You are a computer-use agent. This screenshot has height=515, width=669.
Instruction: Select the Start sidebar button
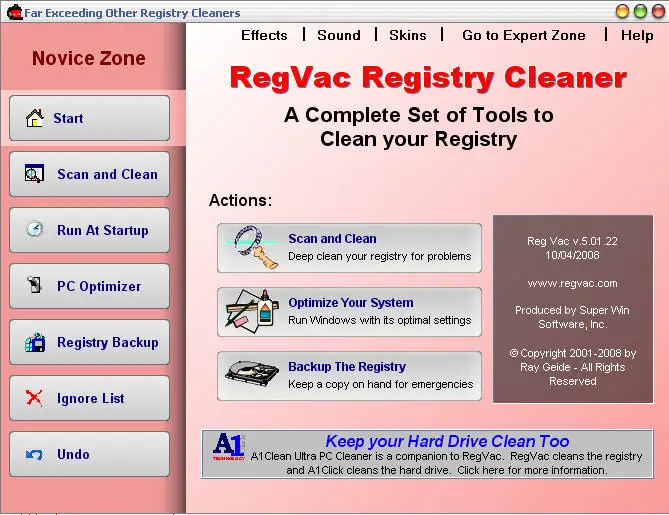[x=89, y=118]
